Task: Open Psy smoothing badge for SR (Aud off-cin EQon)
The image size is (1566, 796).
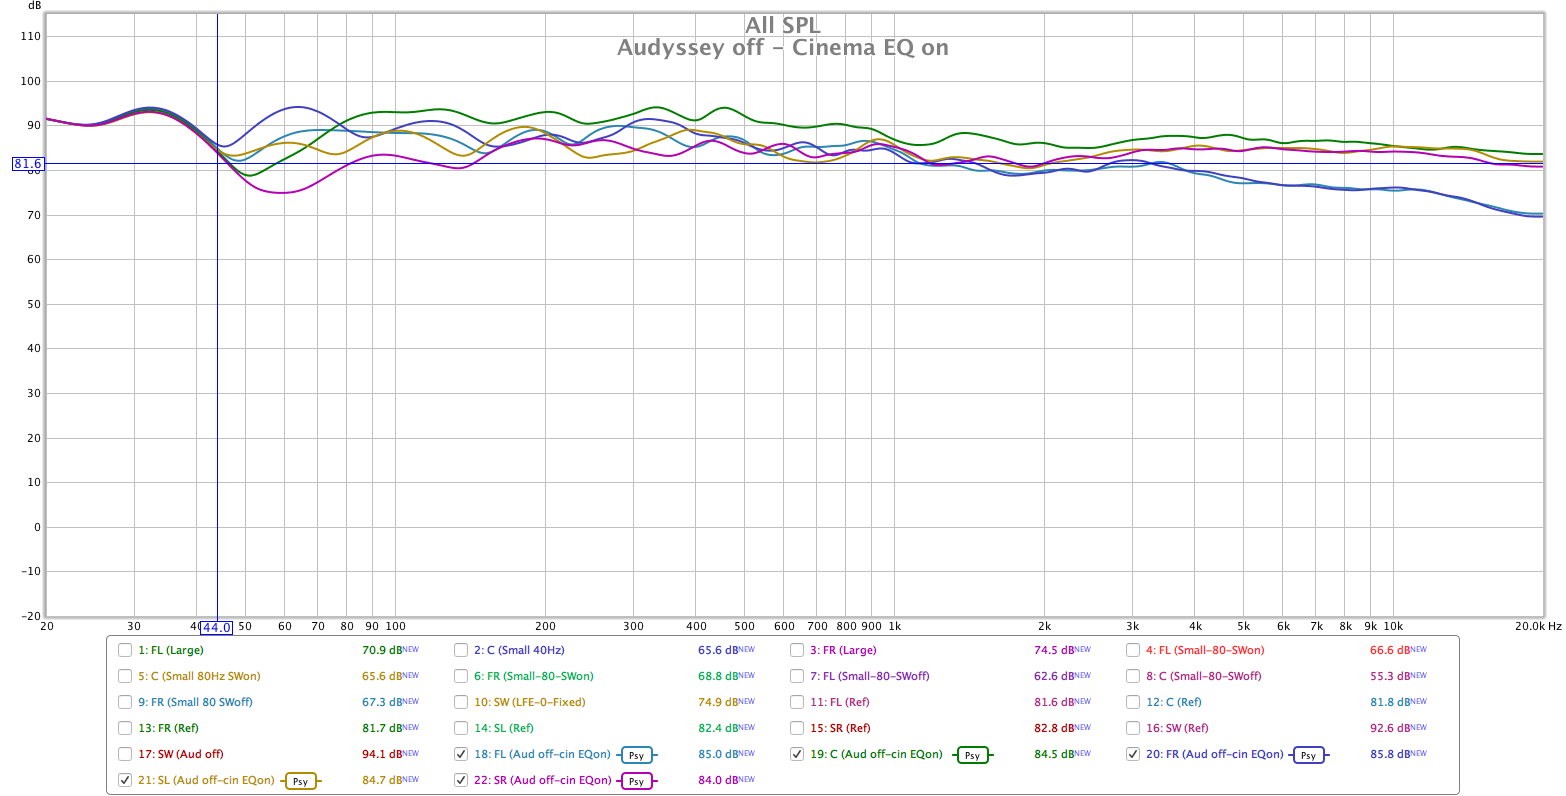Action: pos(636,781)
